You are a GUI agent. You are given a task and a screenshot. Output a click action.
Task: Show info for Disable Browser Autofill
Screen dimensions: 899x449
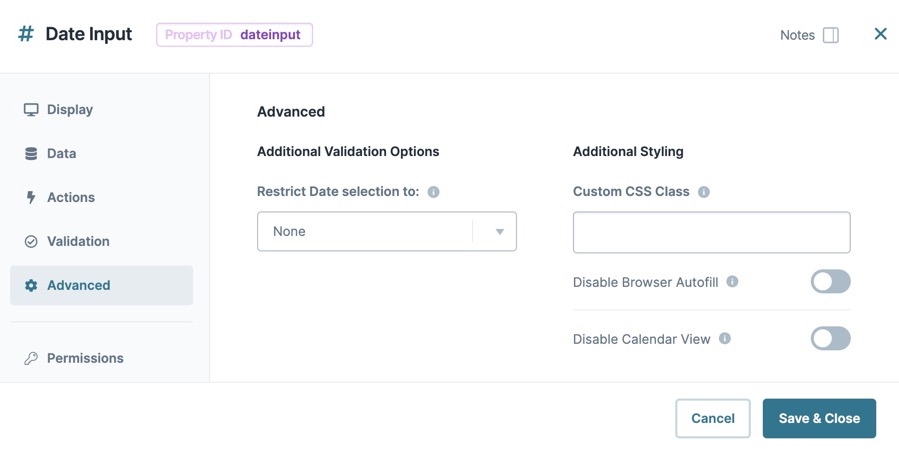coord(732,282)
